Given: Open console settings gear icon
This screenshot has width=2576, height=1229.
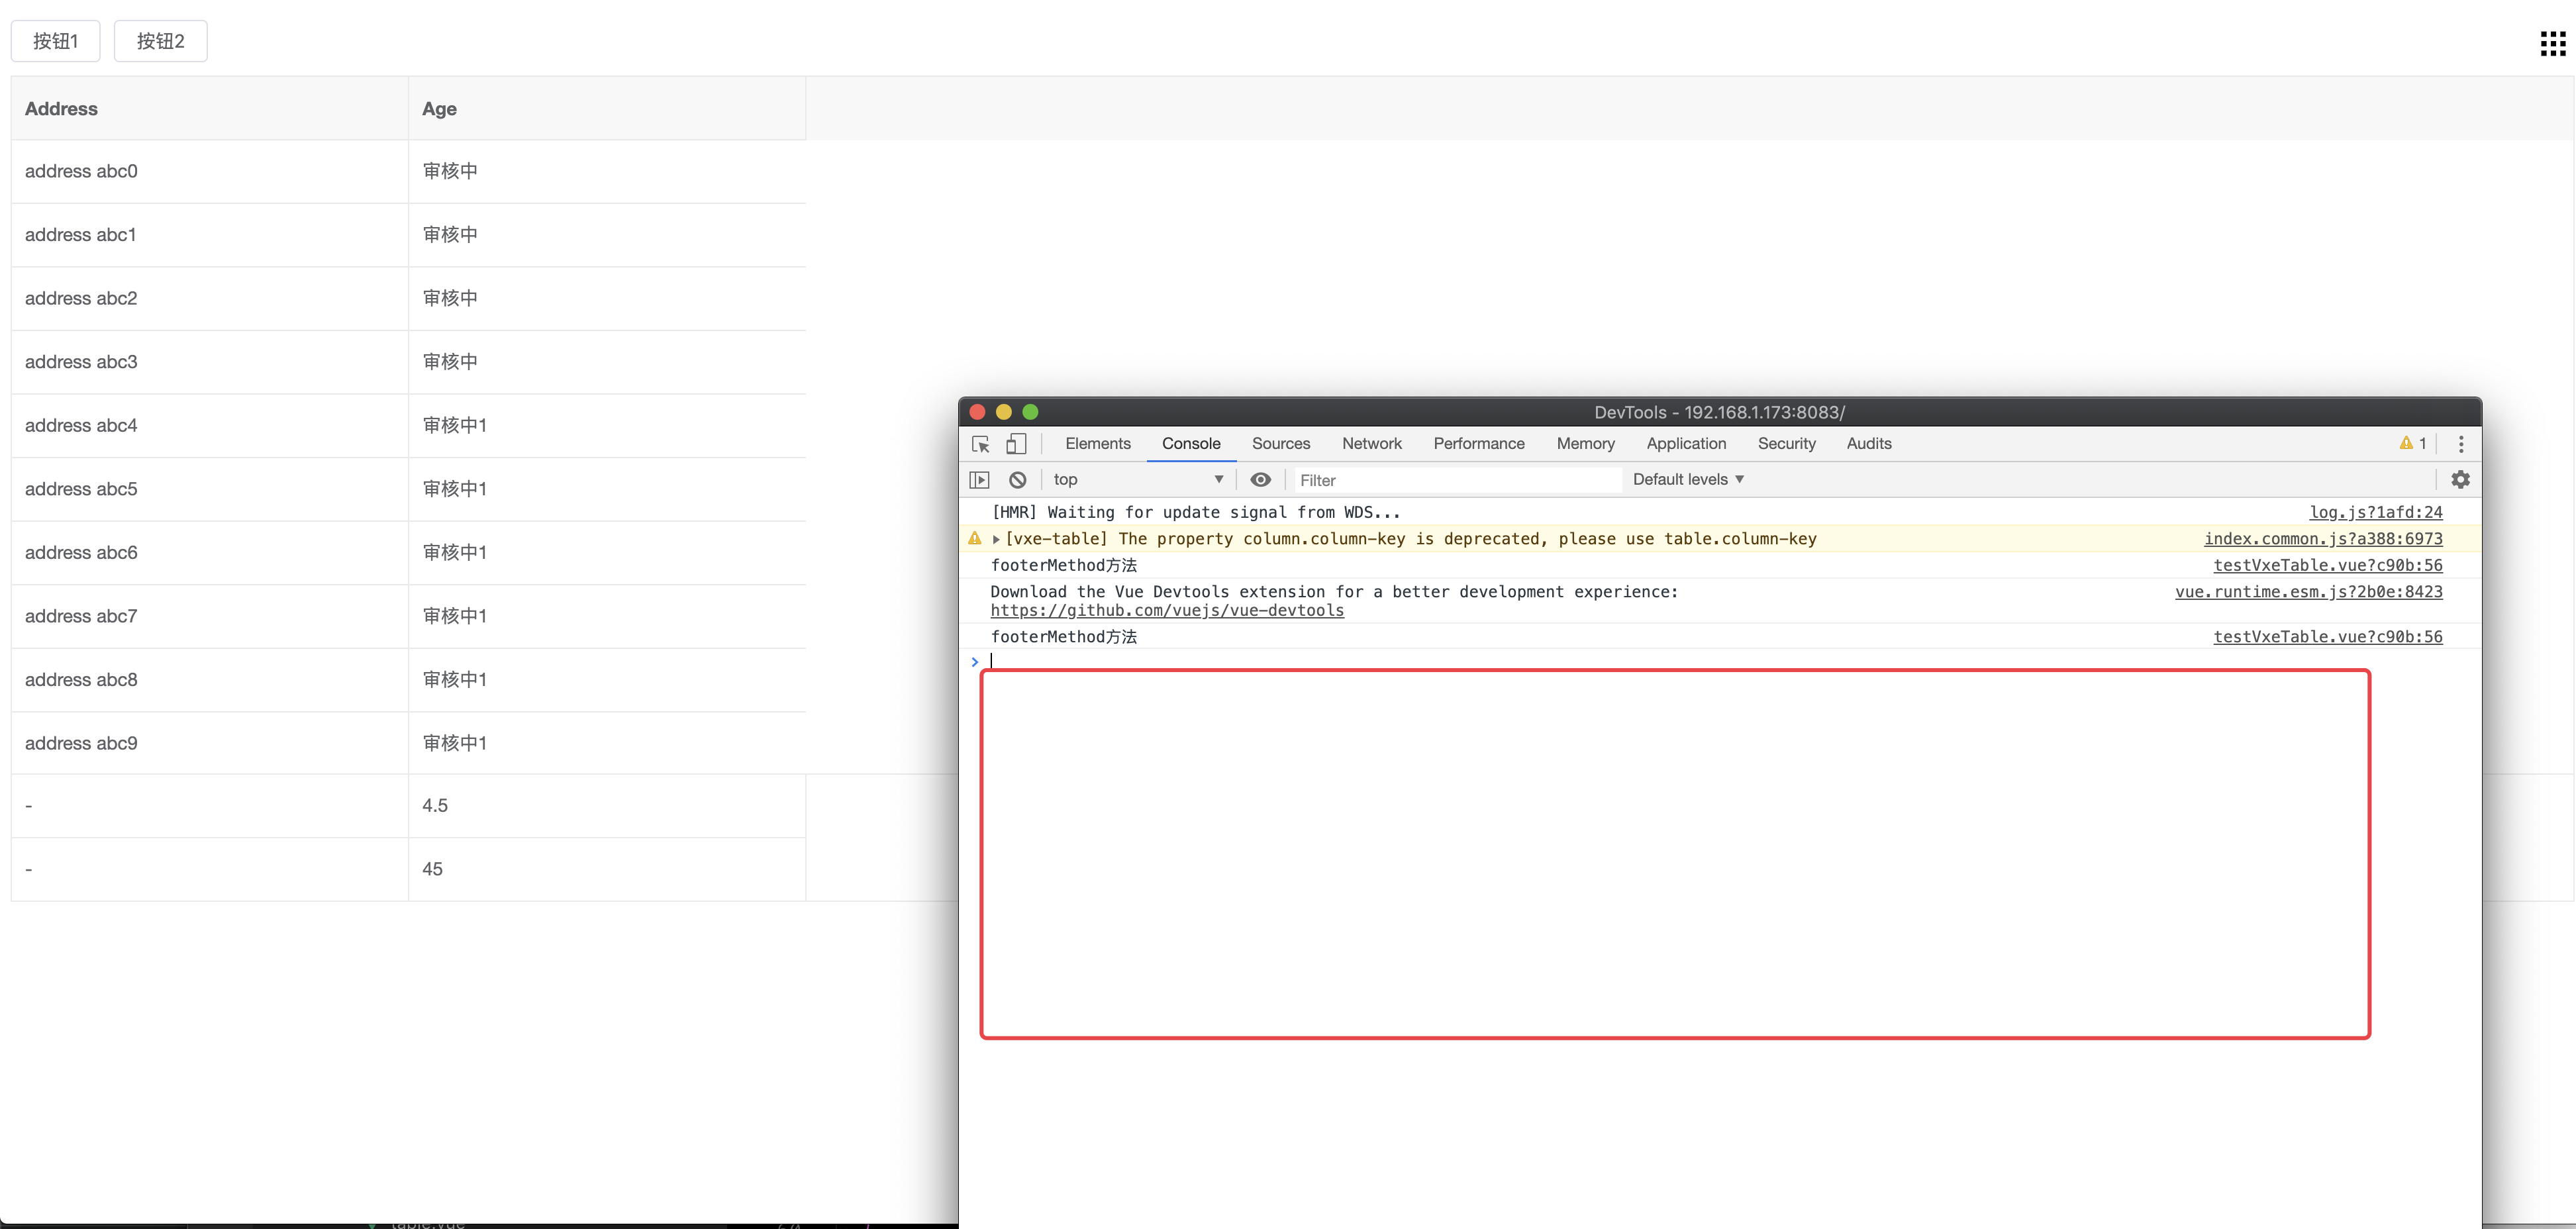Looking at the screenshot, I should click(x=2460, y=480).
